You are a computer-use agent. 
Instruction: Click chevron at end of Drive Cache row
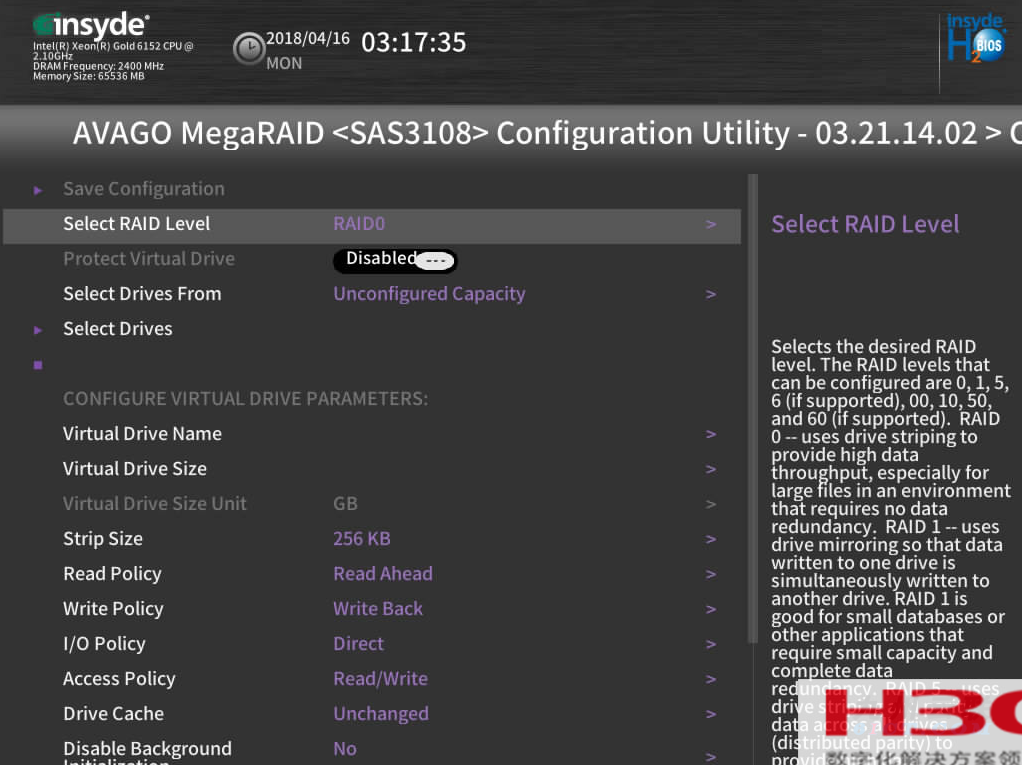tap(711, 714)
